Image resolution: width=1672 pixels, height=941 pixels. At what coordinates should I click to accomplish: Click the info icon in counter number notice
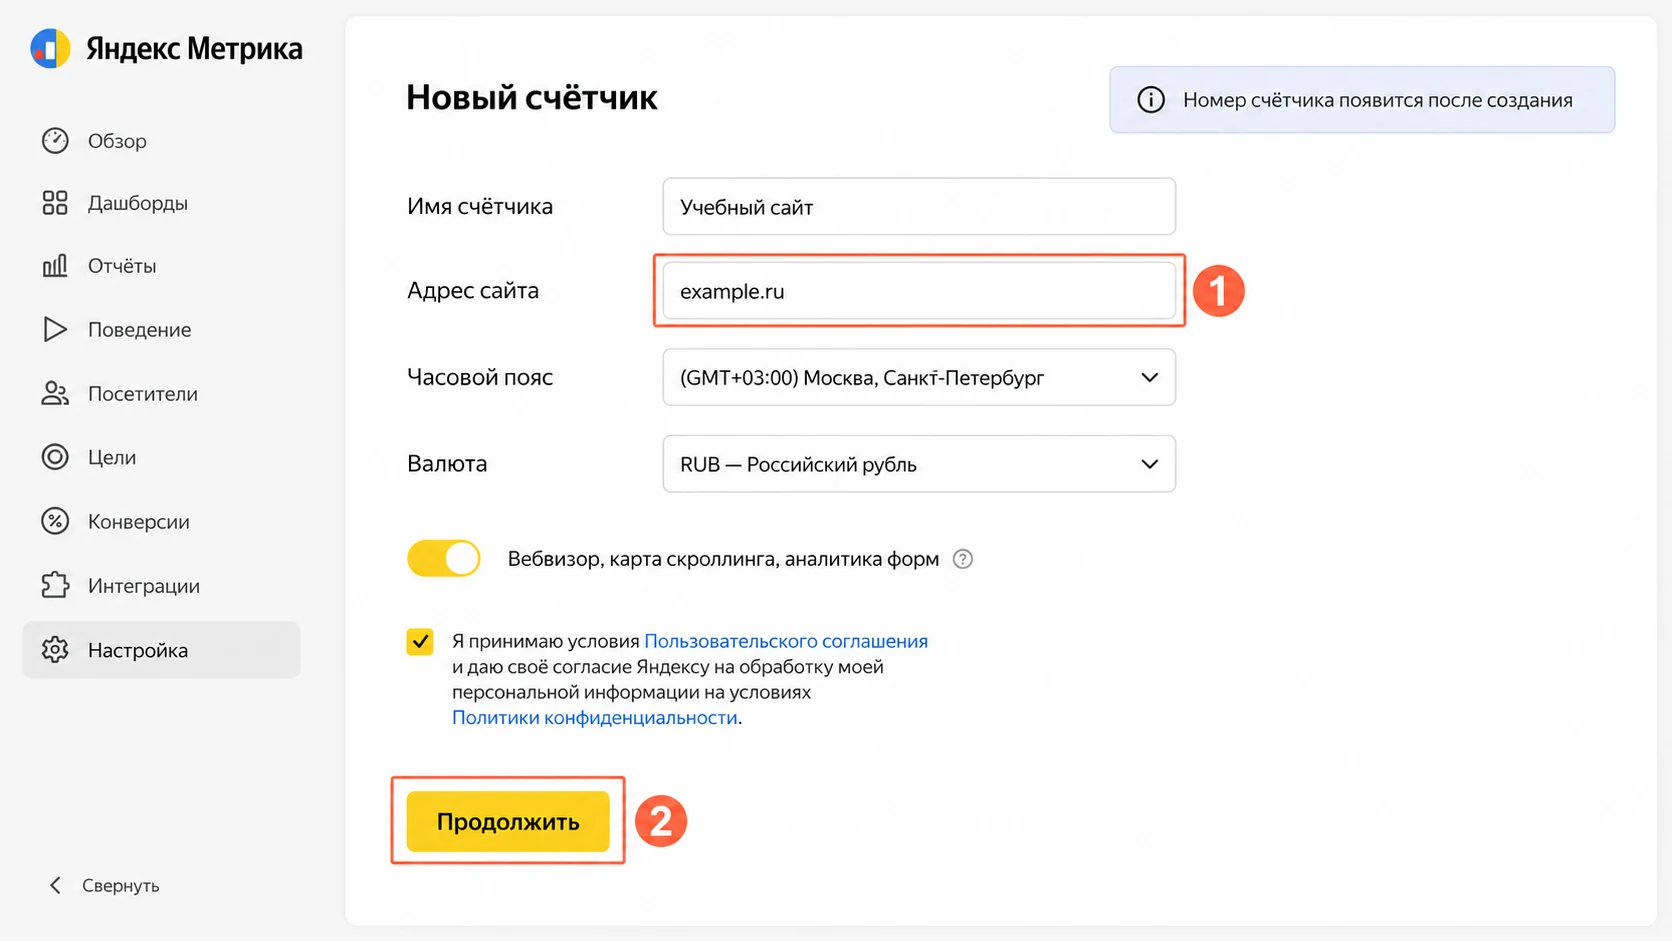pyautogui.click(x=1151, y=100)
